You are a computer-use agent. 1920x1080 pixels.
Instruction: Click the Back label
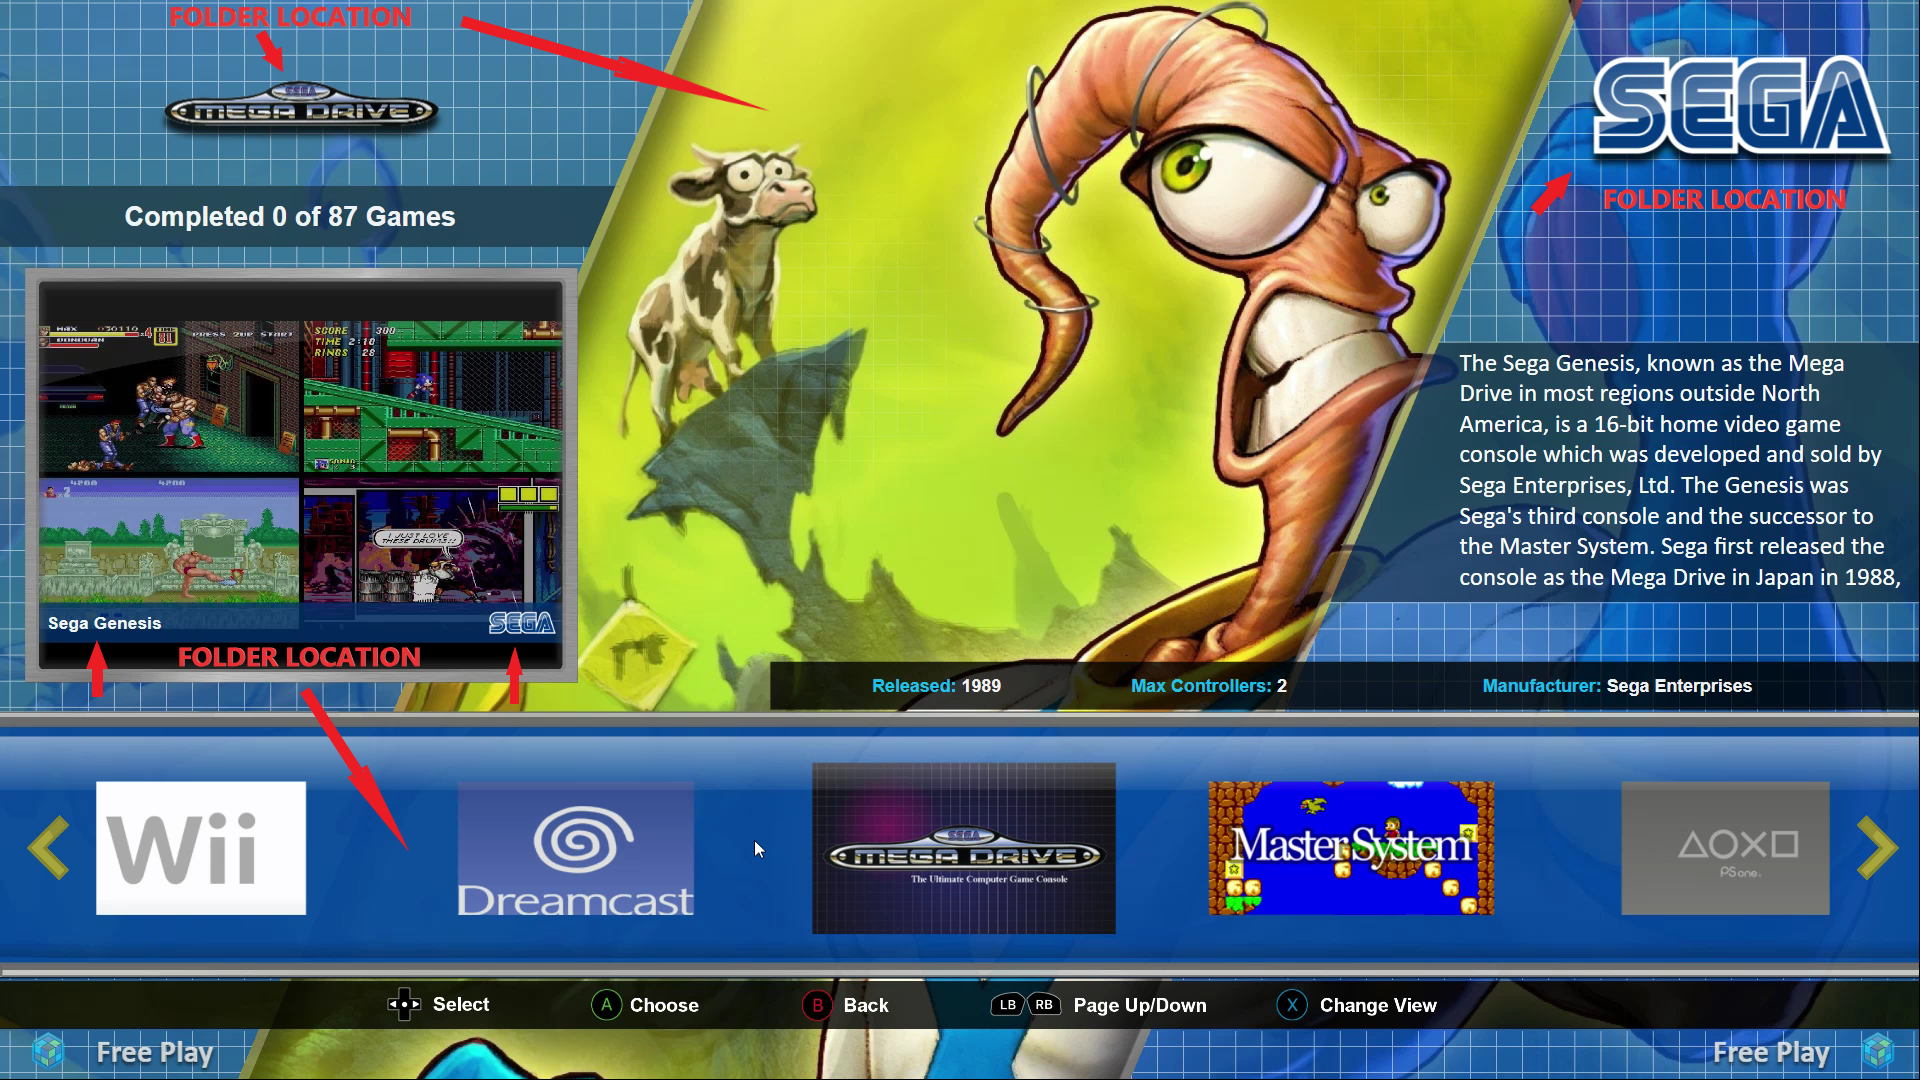(x=866, y=1005)
